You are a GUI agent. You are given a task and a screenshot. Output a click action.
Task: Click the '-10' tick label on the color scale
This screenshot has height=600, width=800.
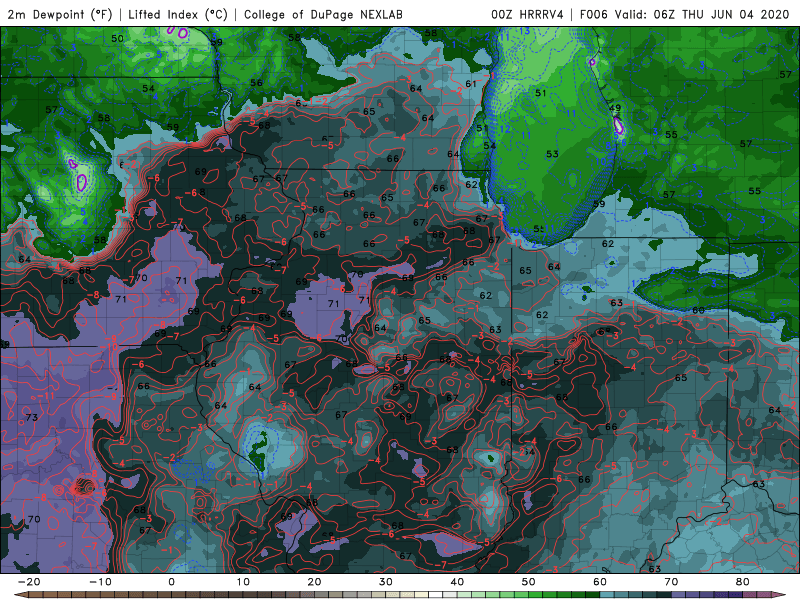[x=100, y=582]
